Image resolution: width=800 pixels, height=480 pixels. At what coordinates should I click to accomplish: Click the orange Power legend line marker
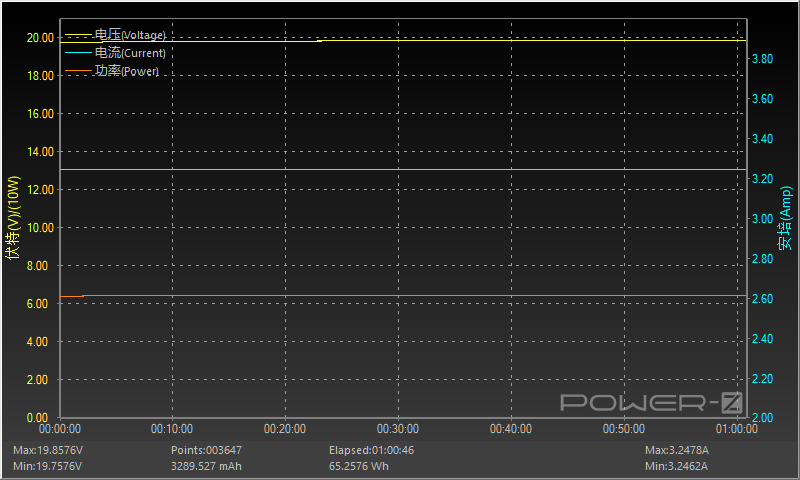[x=77, y=71]
